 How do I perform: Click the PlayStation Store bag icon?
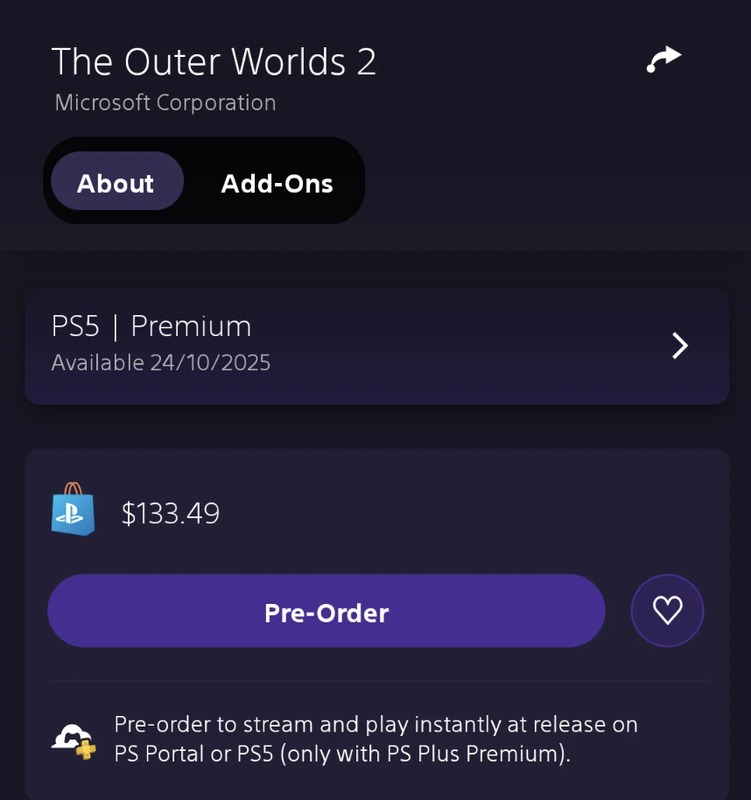[x=73, y=512]
